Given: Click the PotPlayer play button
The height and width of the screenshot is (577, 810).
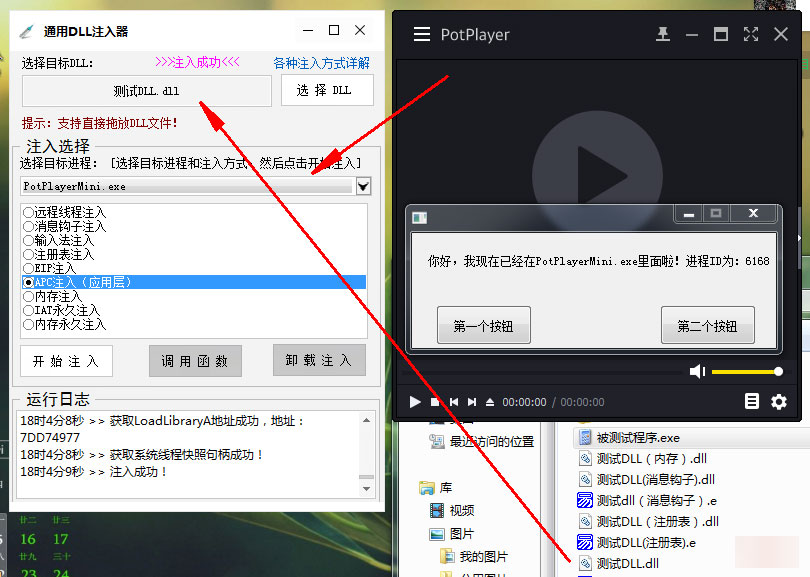Looking at the screenshot, I should coord(415,402).
